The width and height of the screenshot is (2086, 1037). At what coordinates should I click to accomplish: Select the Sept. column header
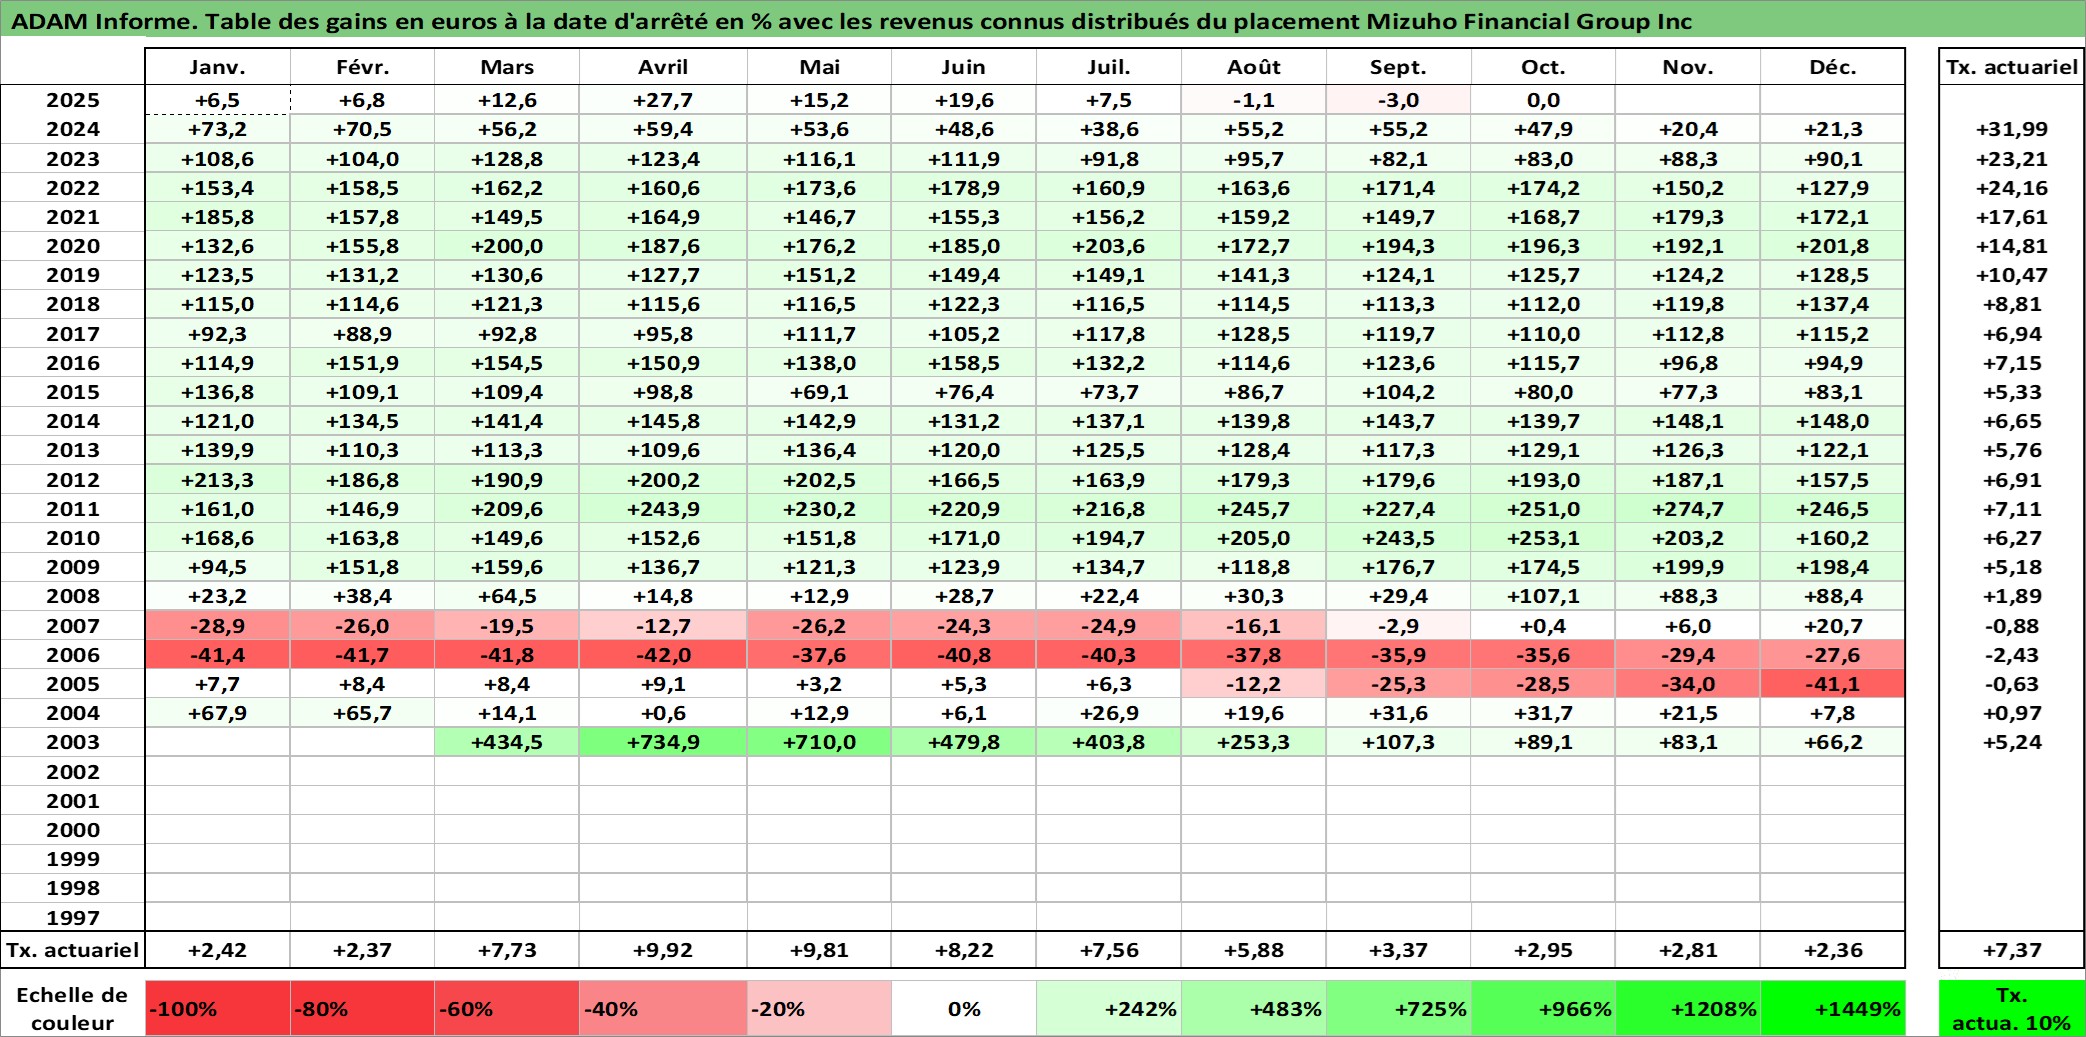click(1398, 67)
